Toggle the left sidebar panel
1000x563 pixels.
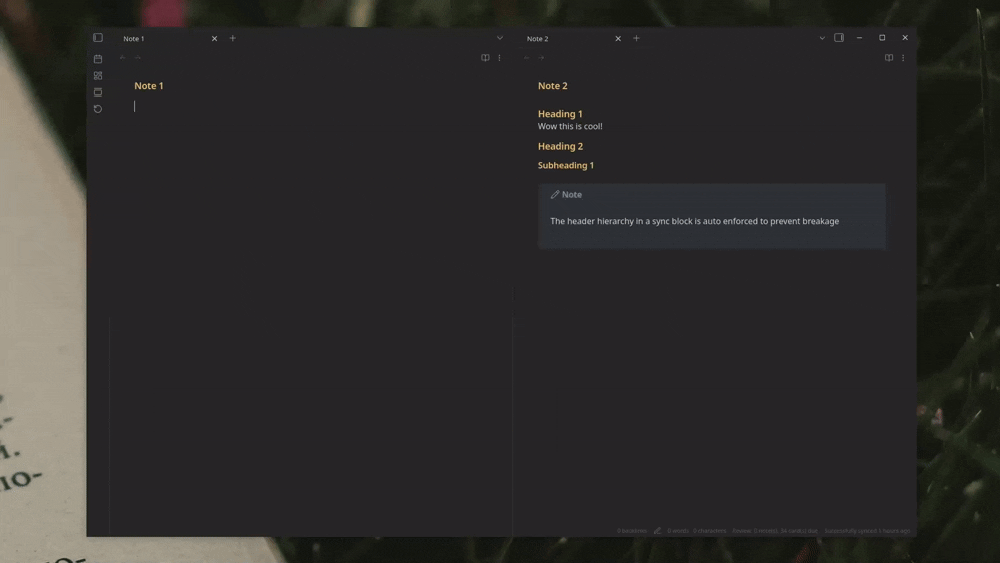pyautogui.click(x=98, y=38)
